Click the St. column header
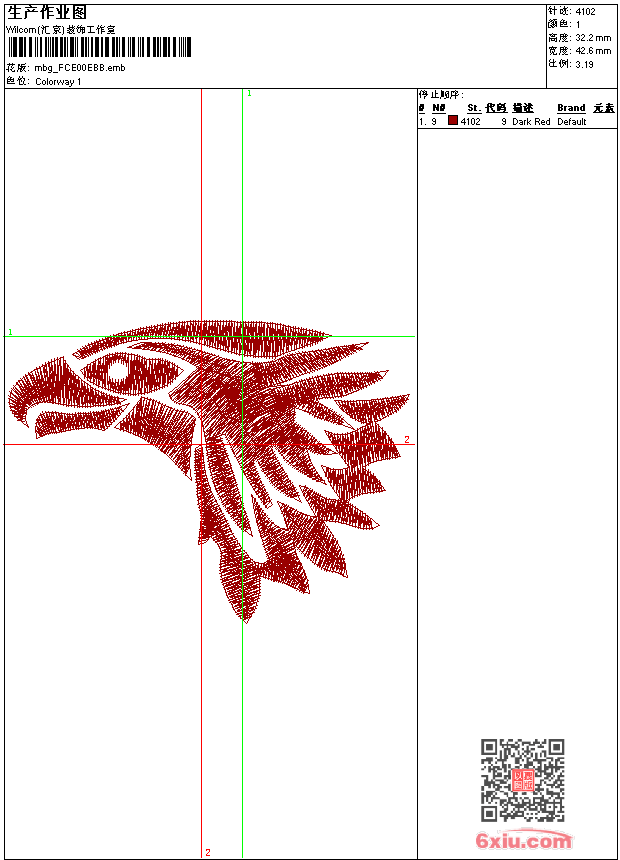Viewport: 620px width, 860px height. pos(473,108)
